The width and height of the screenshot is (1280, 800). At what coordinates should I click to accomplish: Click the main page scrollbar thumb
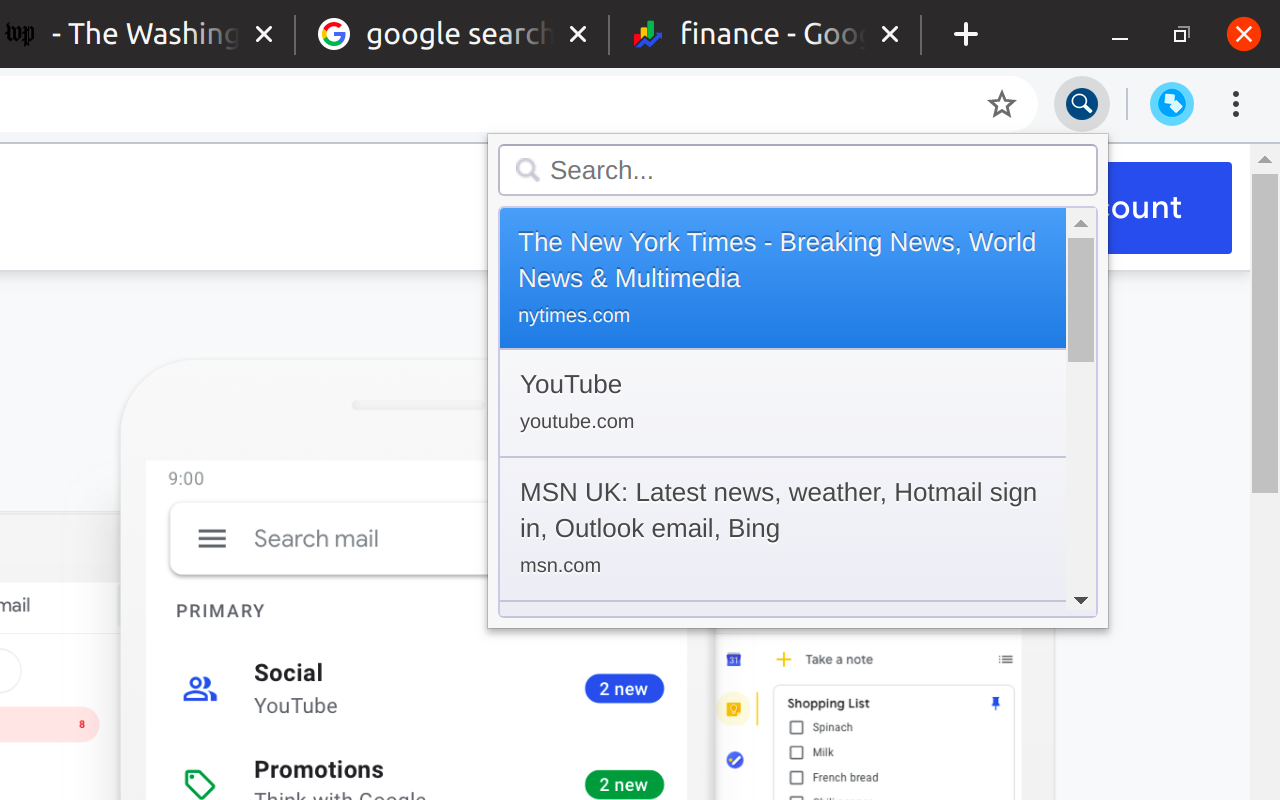click(x=1265, y=333)
